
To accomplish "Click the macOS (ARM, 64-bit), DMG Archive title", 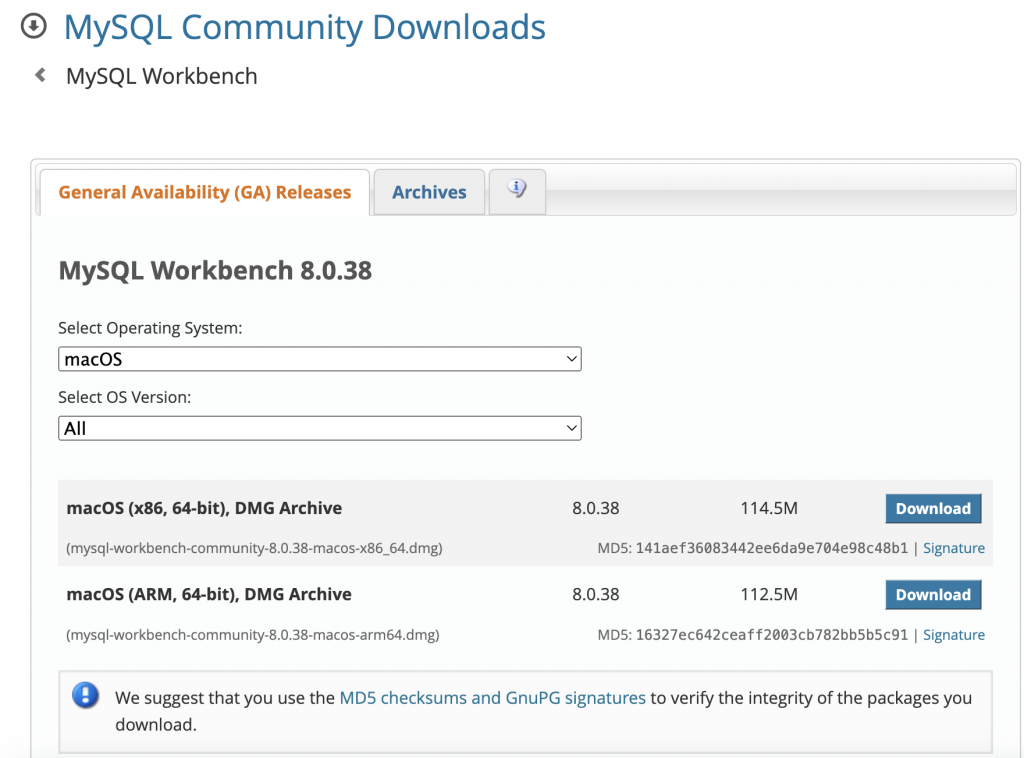I will (x=209, y=594).
